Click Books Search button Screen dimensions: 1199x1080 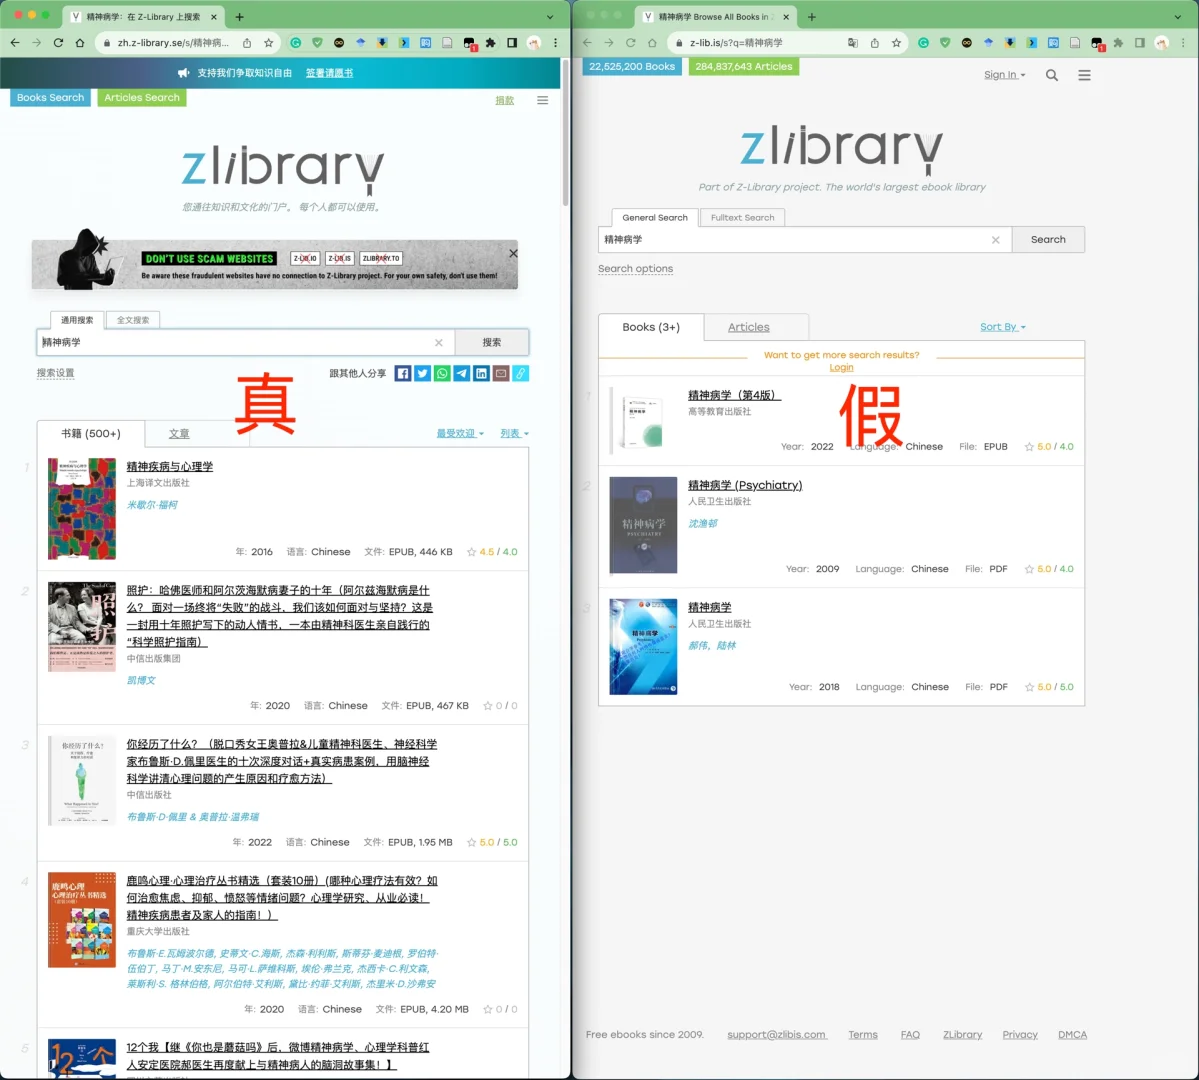[50, 97]
